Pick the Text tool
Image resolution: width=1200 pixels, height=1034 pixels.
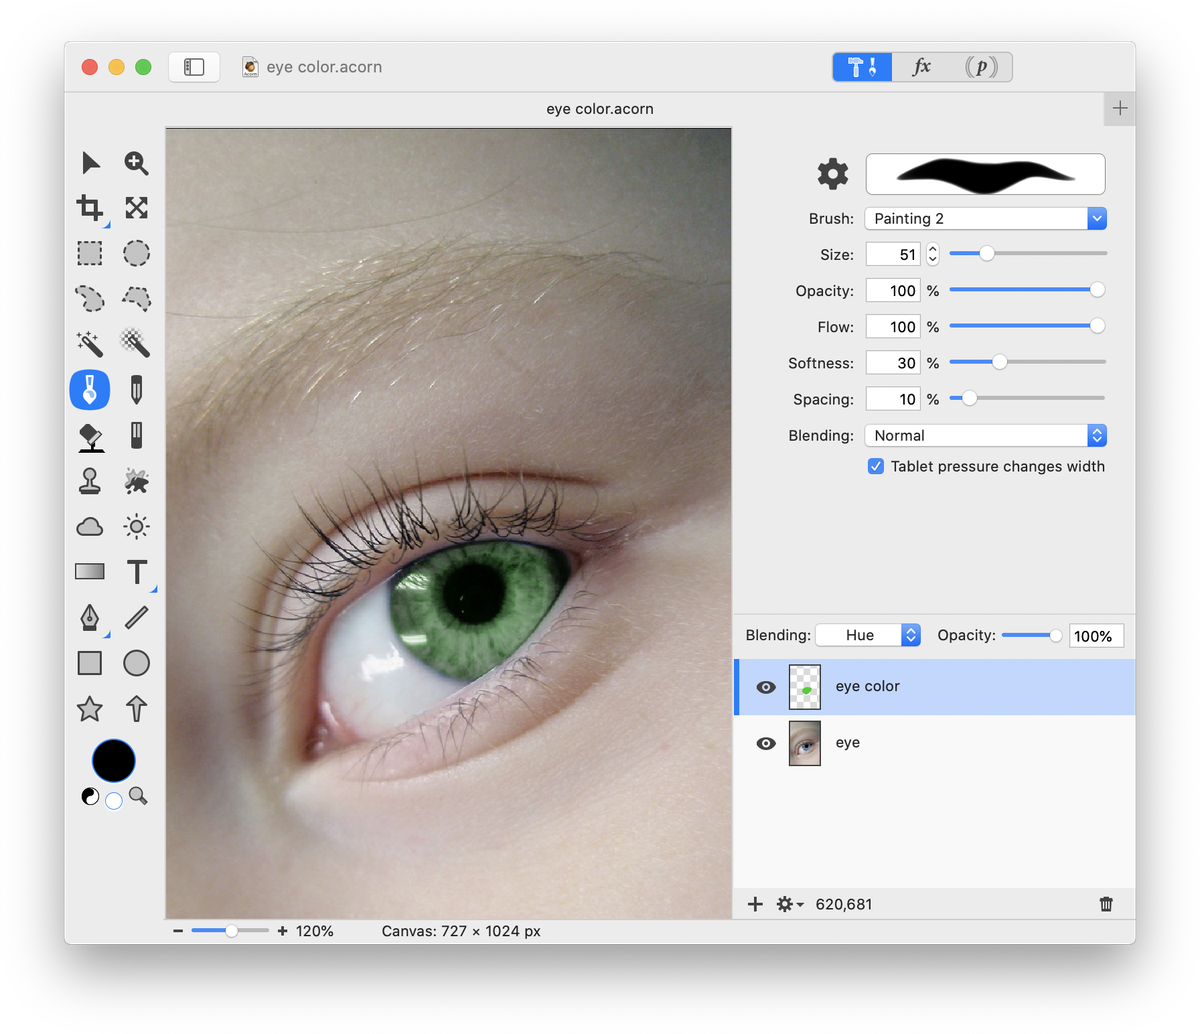coord(137,572)
